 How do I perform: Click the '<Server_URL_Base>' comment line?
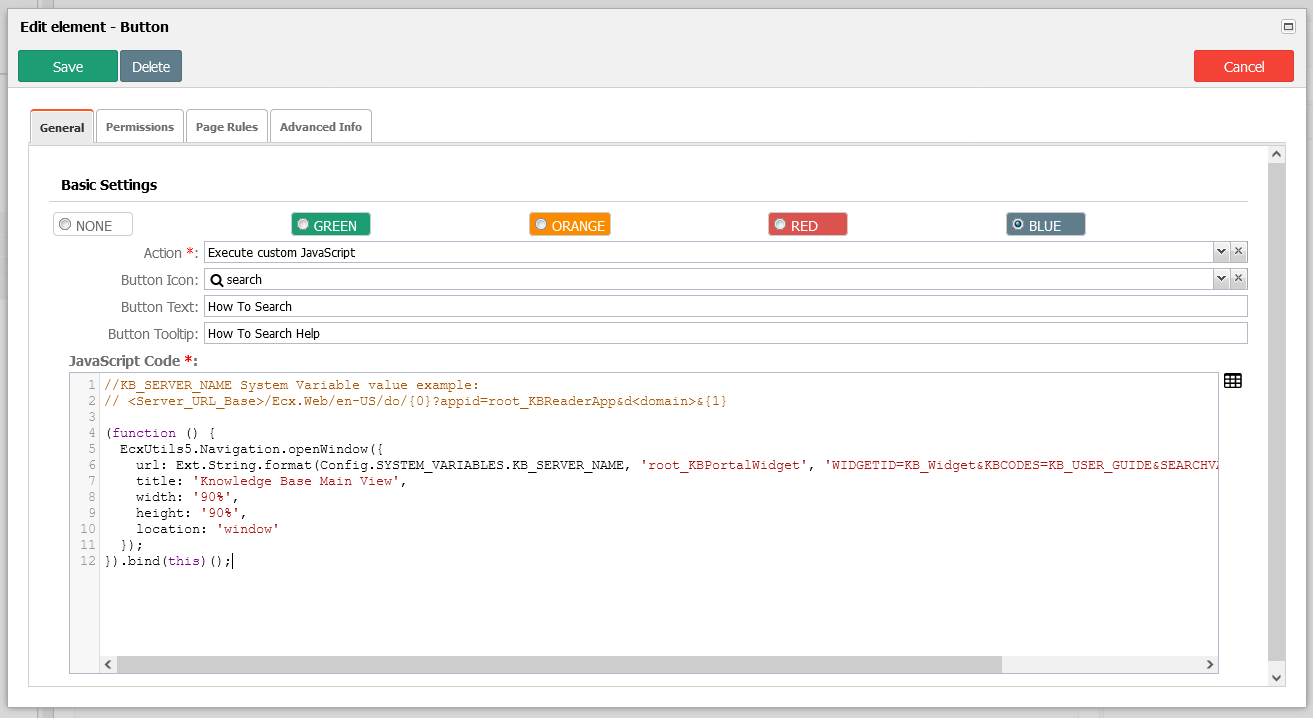pos(415,401)
